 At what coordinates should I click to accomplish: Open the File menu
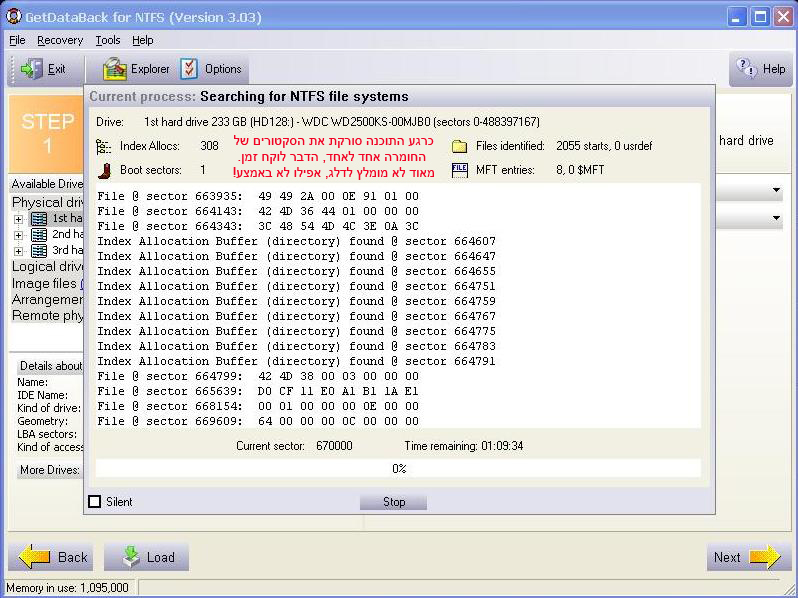pos(17,40)
